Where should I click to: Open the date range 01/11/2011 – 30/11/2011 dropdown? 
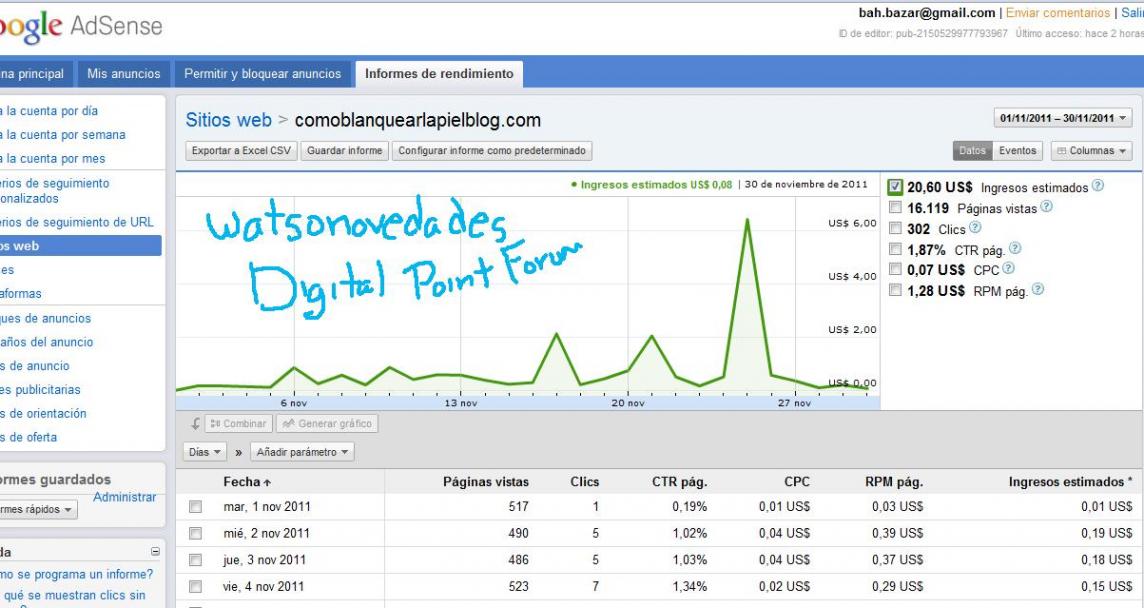[x=1062, y=118]
